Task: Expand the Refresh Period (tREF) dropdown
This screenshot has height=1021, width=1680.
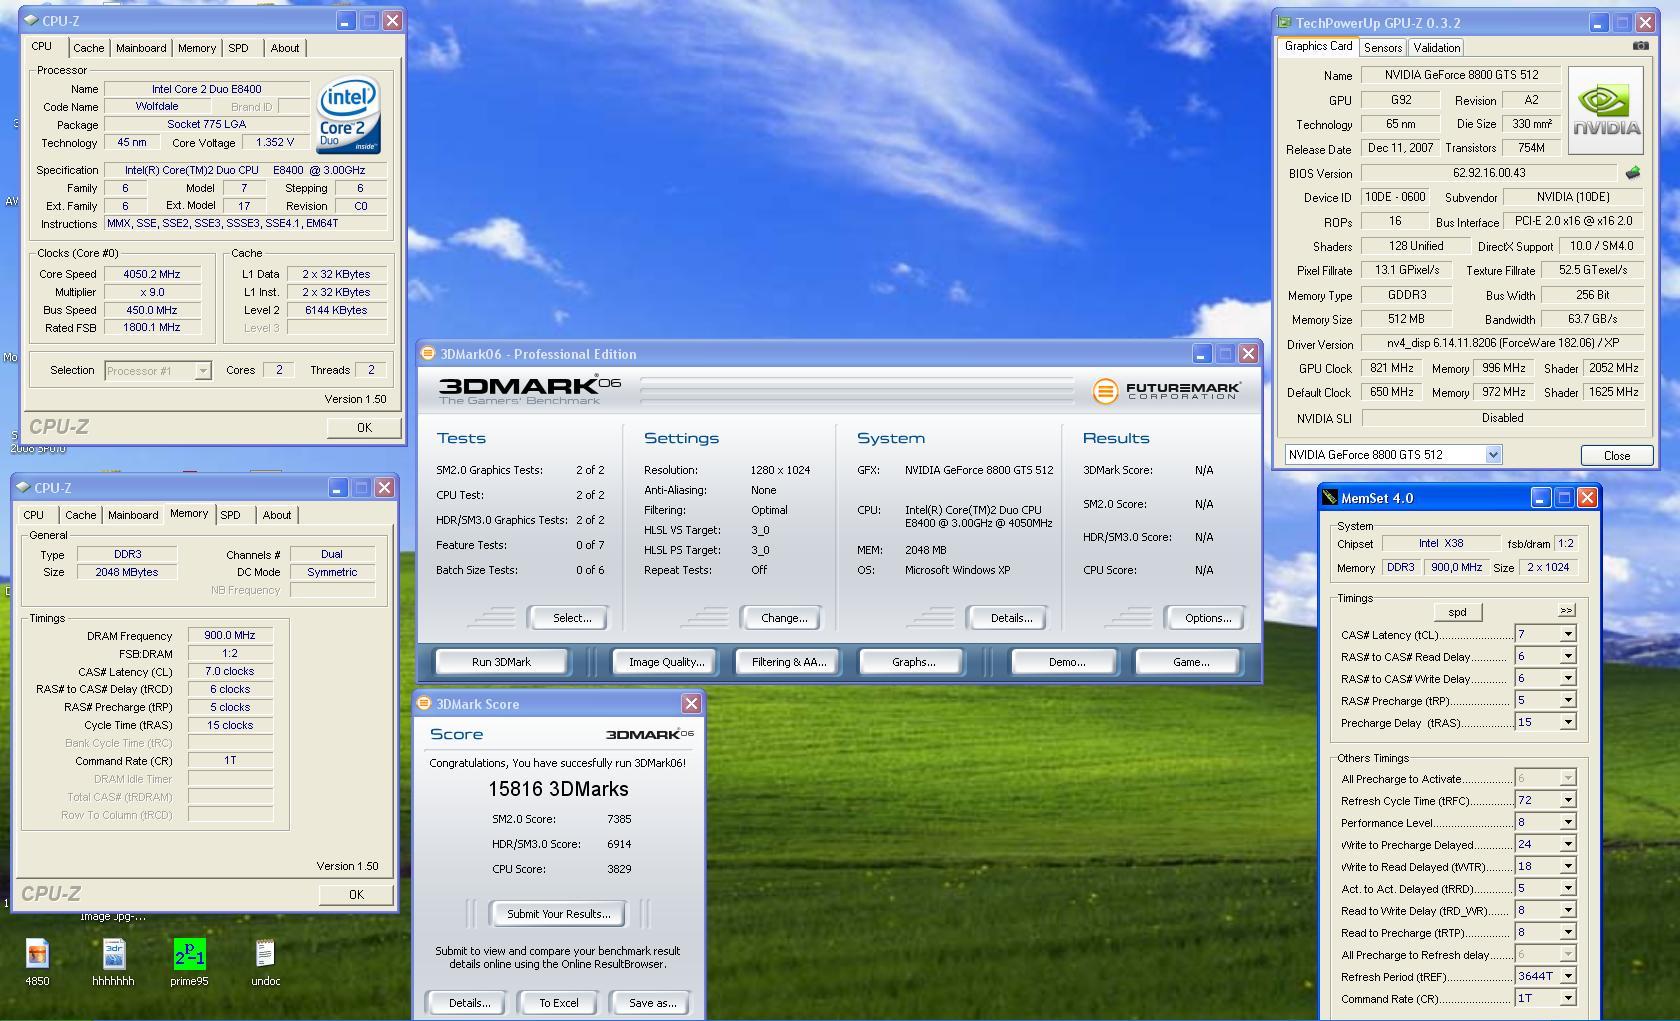Action: click(x=1568, y=976)
